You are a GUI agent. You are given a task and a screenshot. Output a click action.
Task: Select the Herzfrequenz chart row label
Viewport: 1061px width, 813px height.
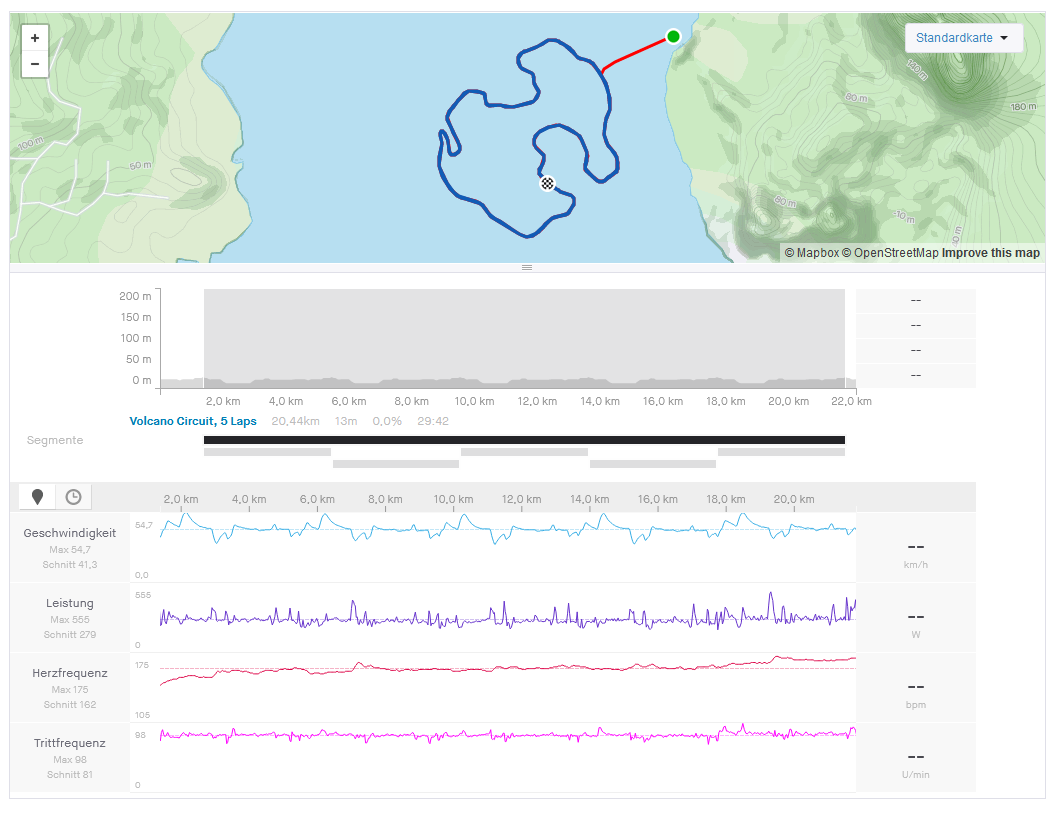[x=70, y=673]
